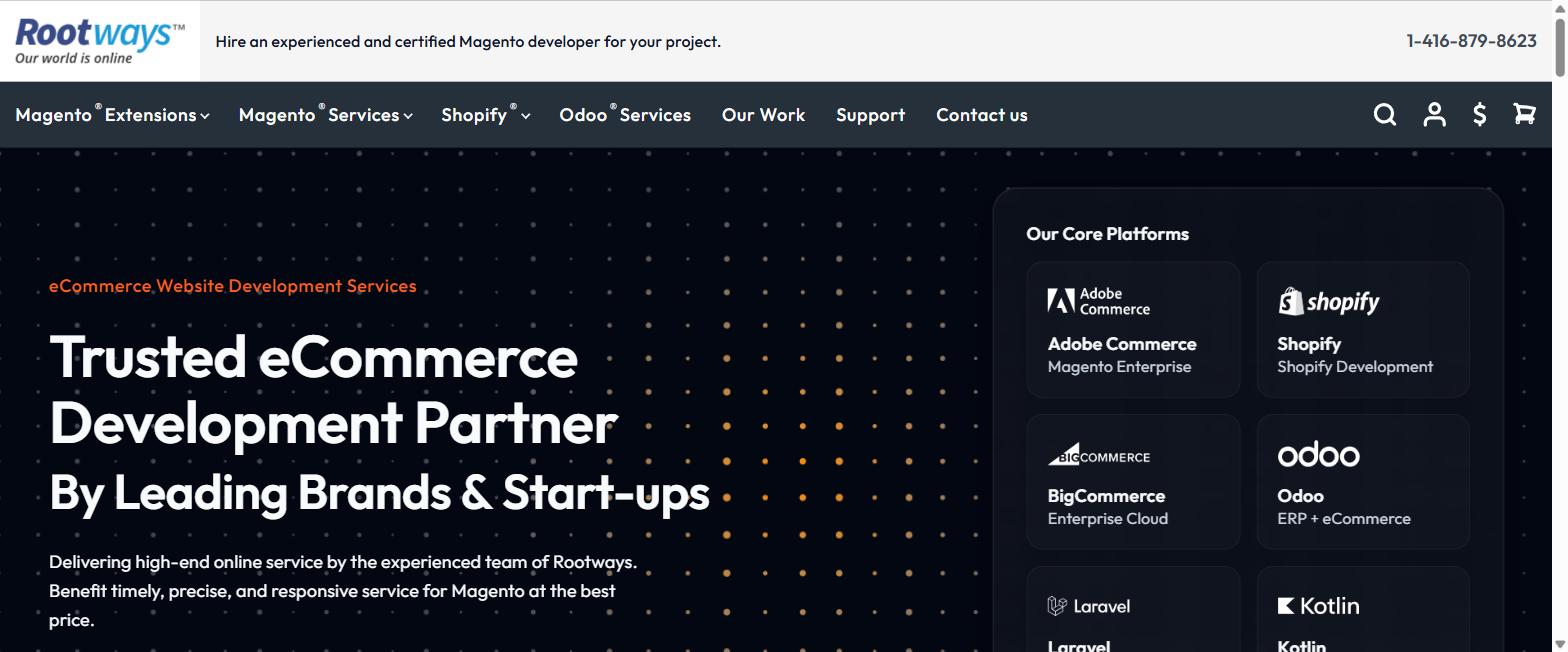
Task: Click the 'Our Core Platforms' heading
Action: [1107, 234]
